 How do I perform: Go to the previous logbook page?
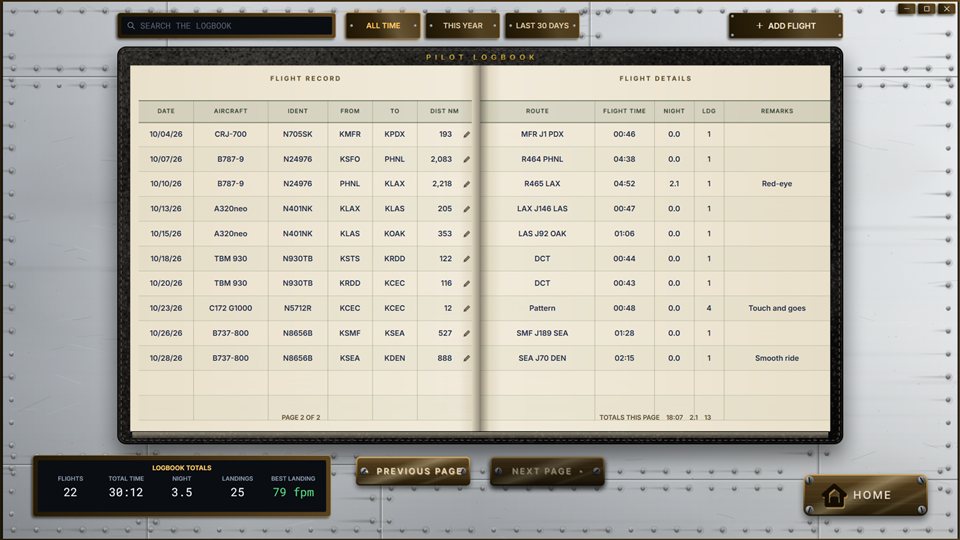[413, 471]
